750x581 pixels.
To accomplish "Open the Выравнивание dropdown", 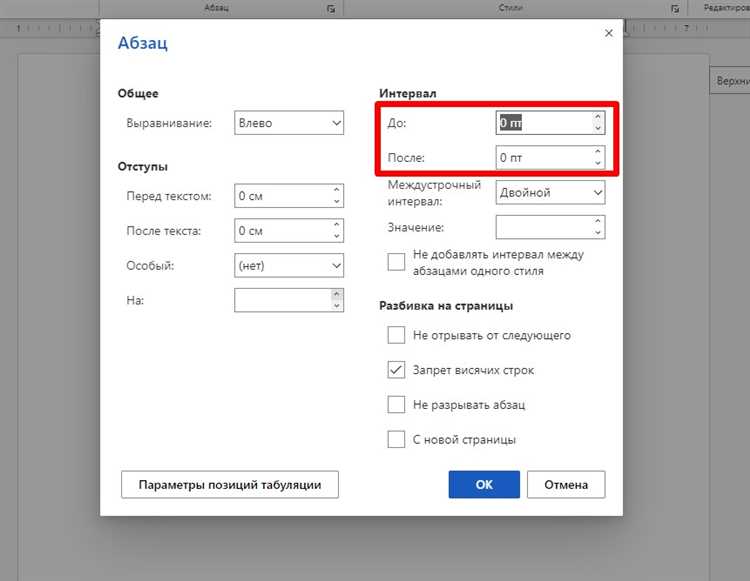I will [x=289, y=123].
